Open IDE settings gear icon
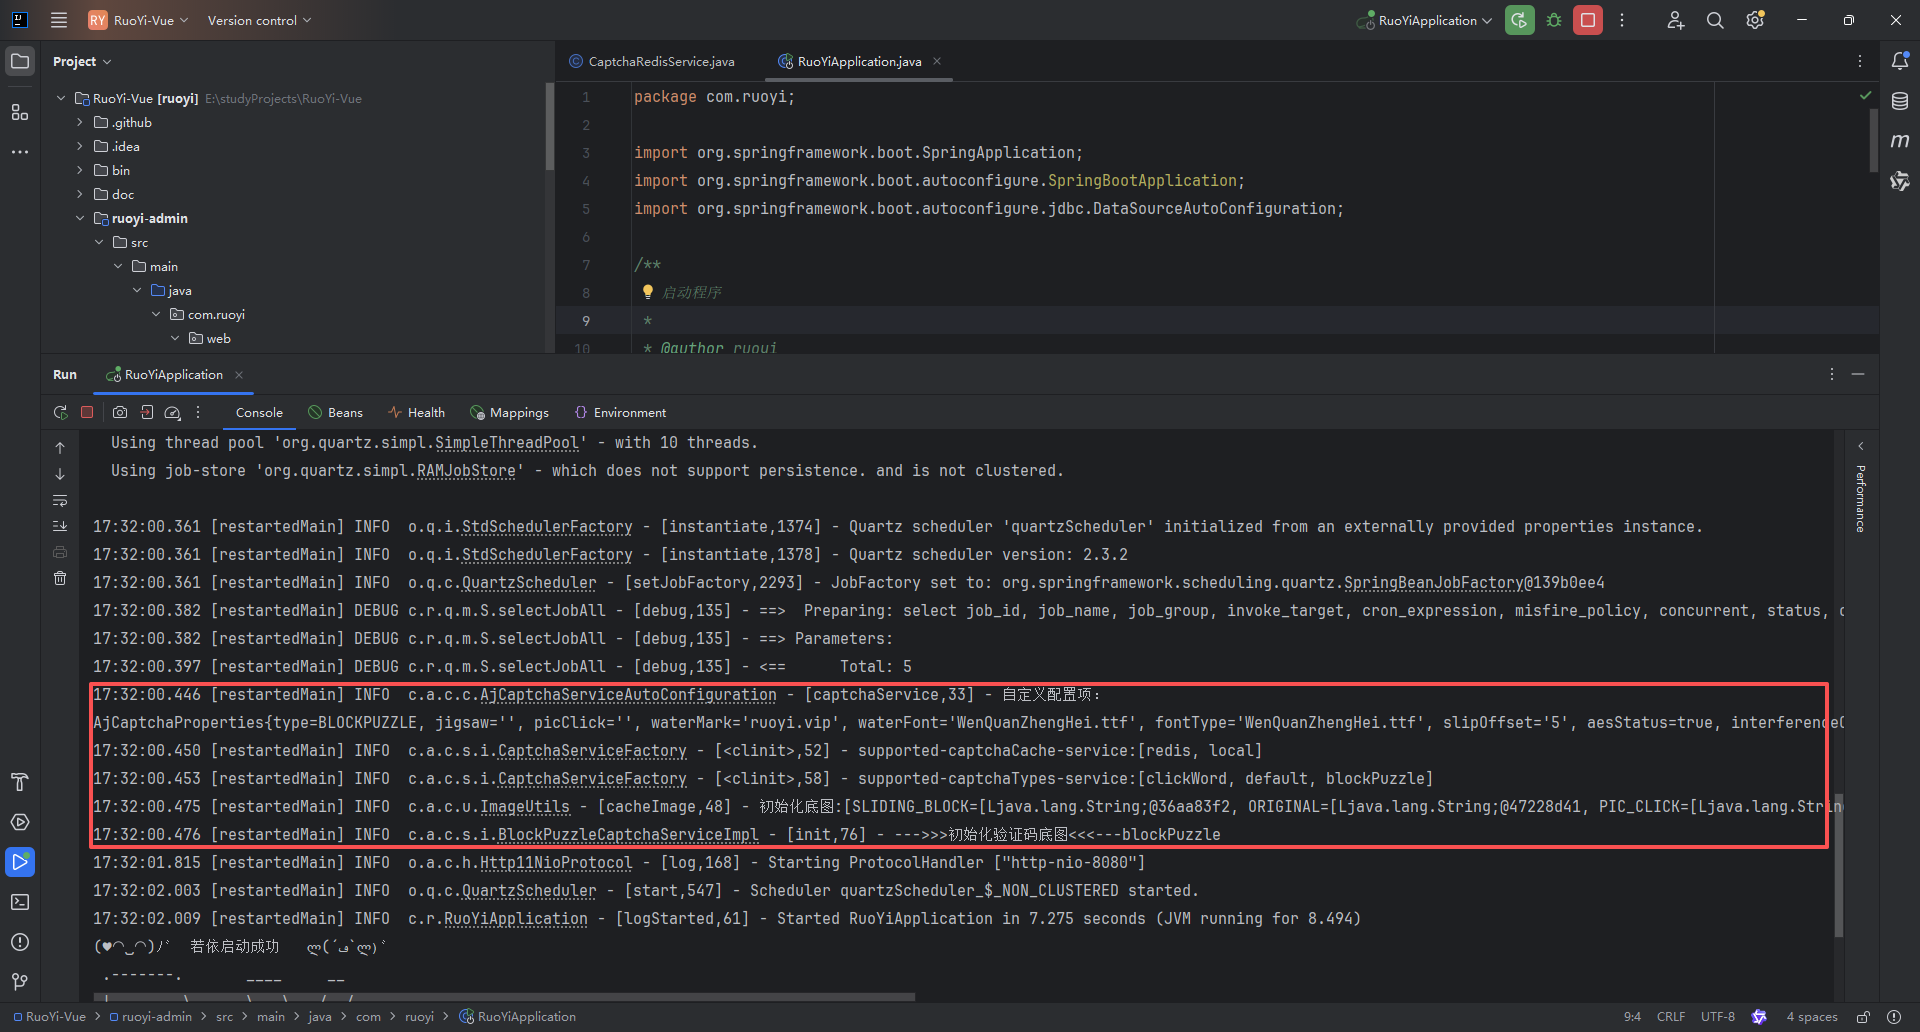1920x1032 pixels. (1755, 20)
